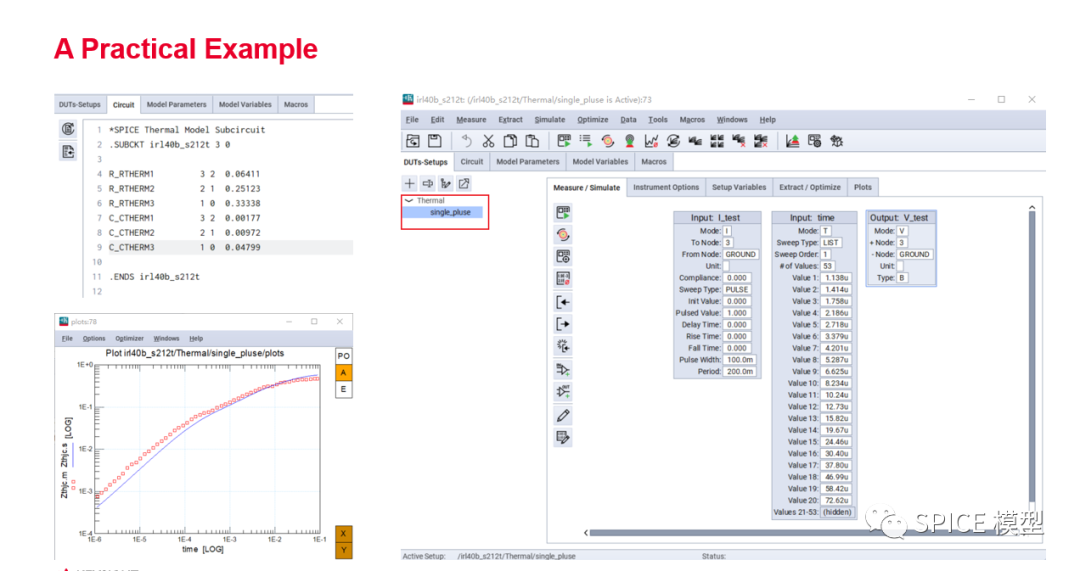Toggle the orange X axis button
This screenshot has width=1080, height=571.
pyautogui.click(x=343, y=534)
